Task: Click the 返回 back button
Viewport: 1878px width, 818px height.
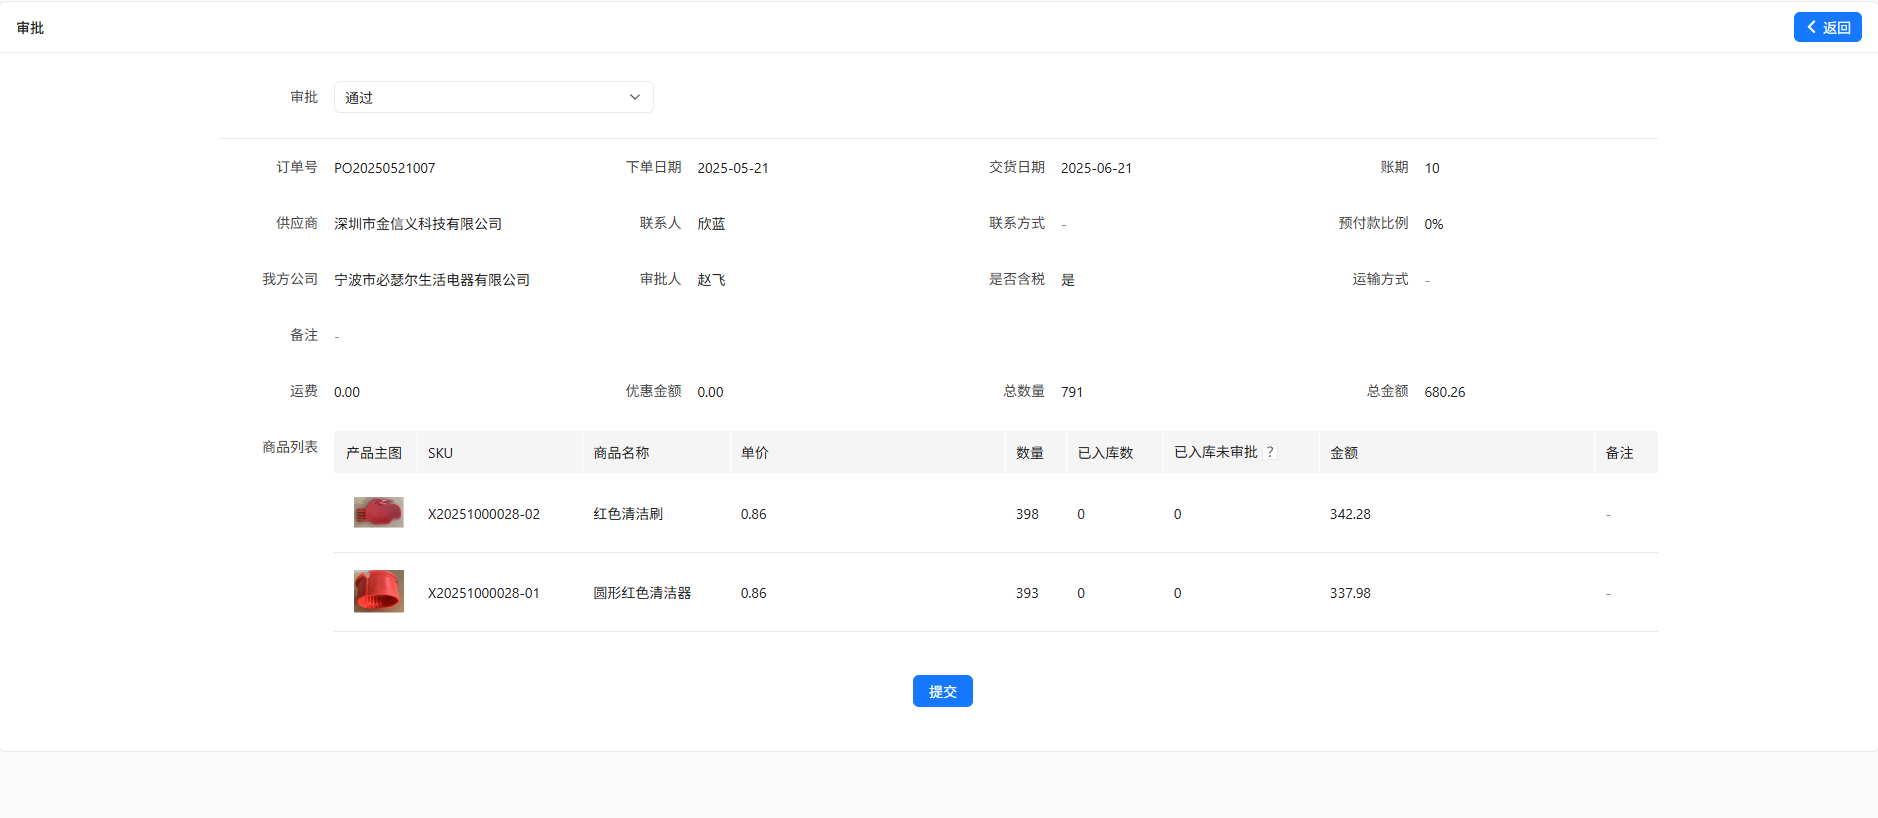Action: tap(1827, 27)
